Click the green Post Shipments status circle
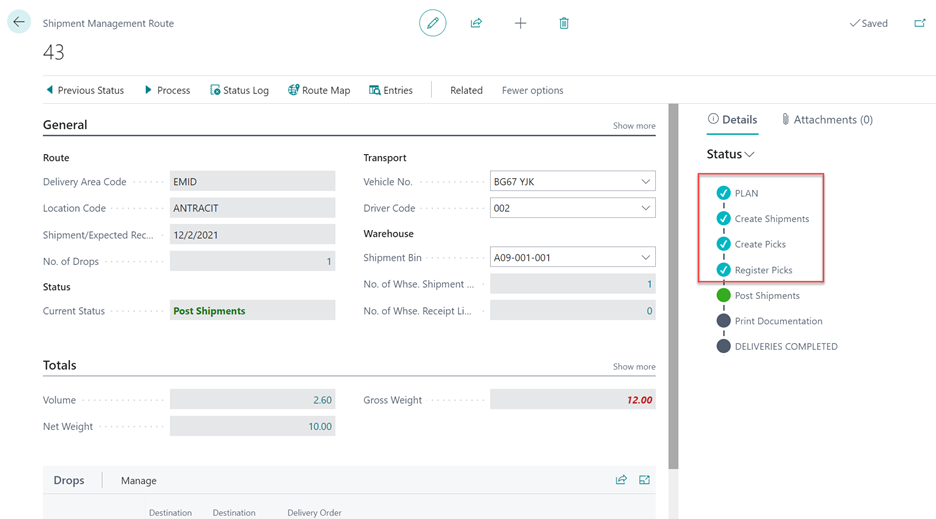 (x=723, y=295)
